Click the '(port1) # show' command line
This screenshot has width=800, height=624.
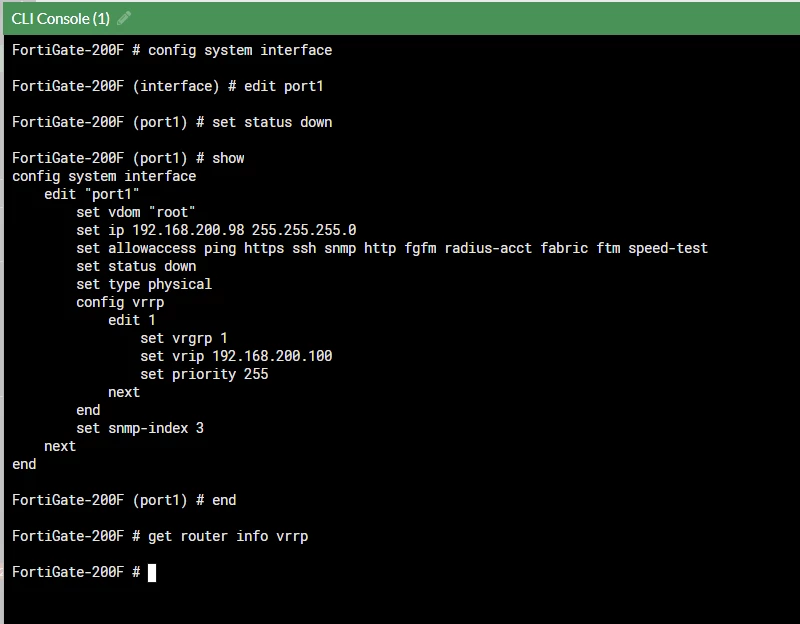coord(128,158)
